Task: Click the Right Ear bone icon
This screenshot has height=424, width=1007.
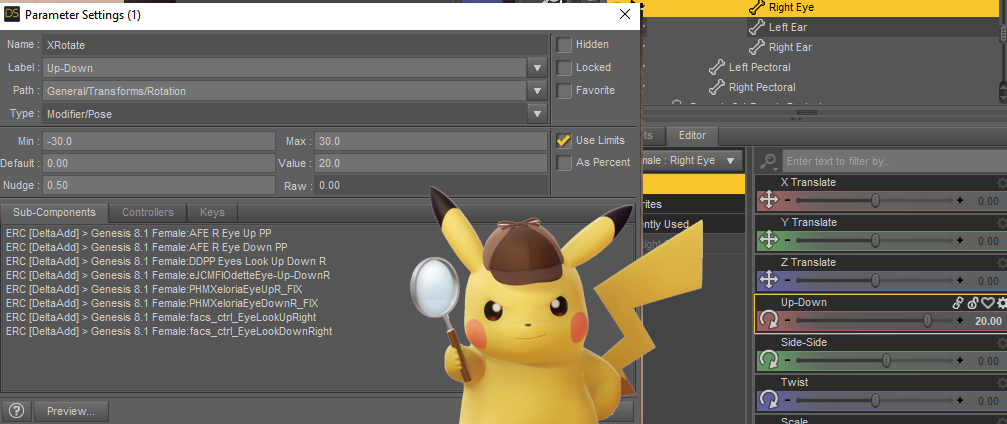Action: click(758, 47)
